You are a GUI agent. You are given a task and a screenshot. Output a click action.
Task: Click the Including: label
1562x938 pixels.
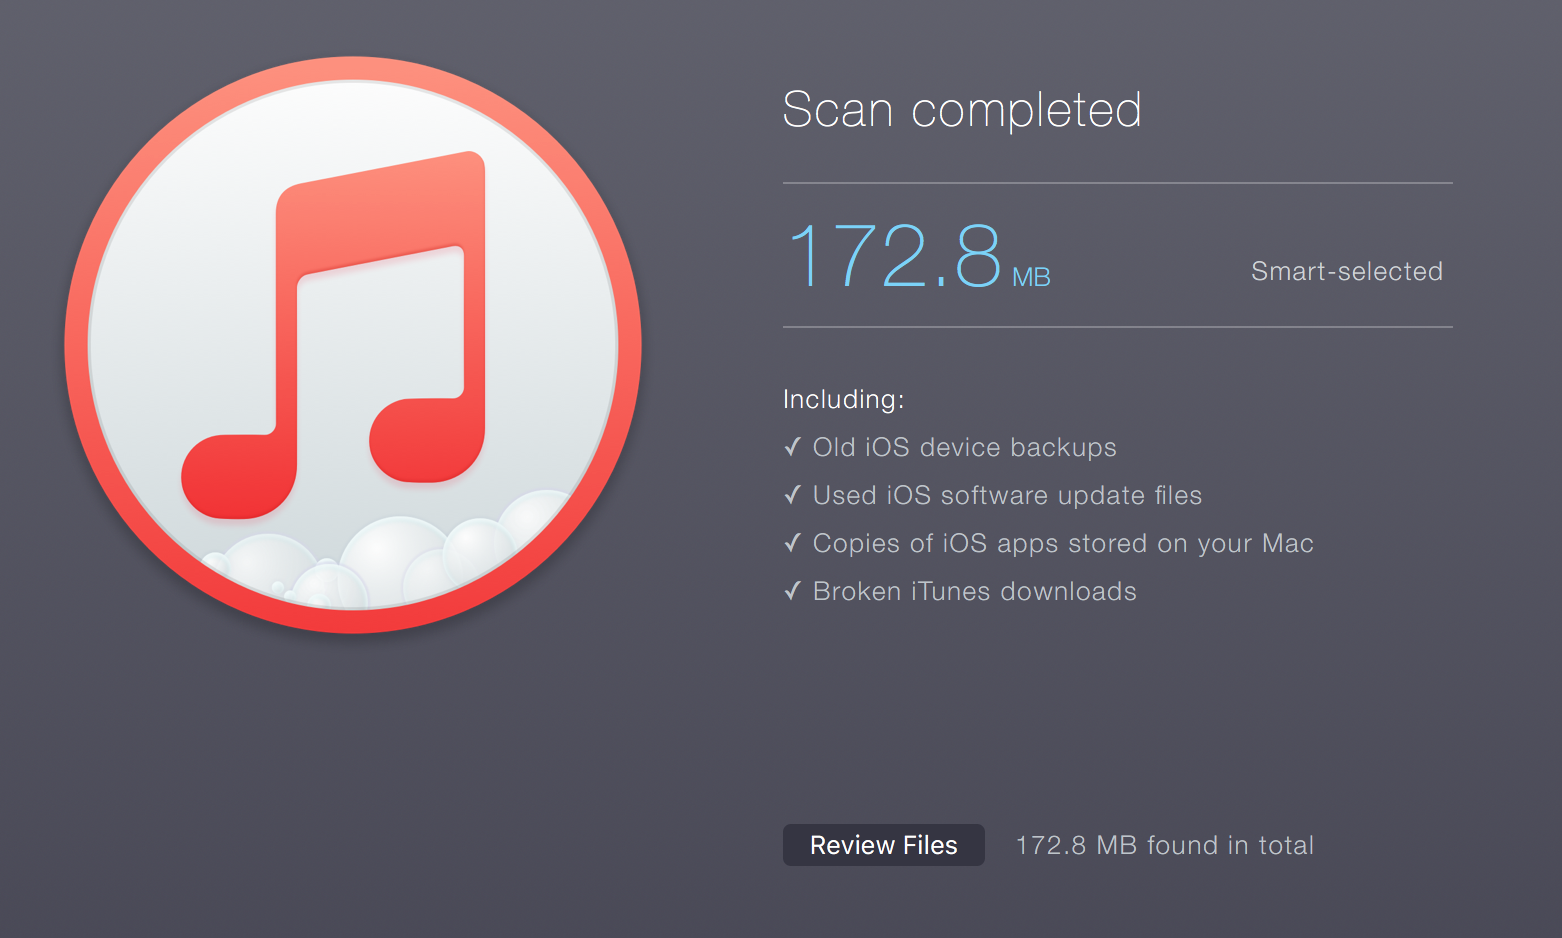(844, 399)
